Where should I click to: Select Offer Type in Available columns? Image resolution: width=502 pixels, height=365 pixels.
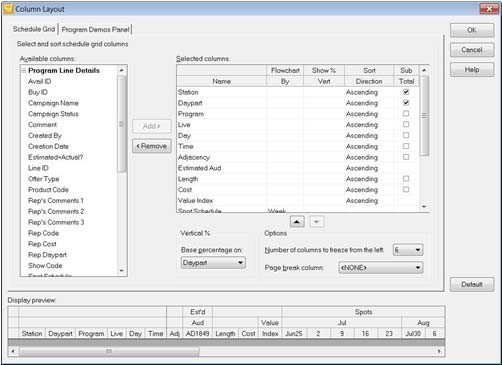[43, 179]
